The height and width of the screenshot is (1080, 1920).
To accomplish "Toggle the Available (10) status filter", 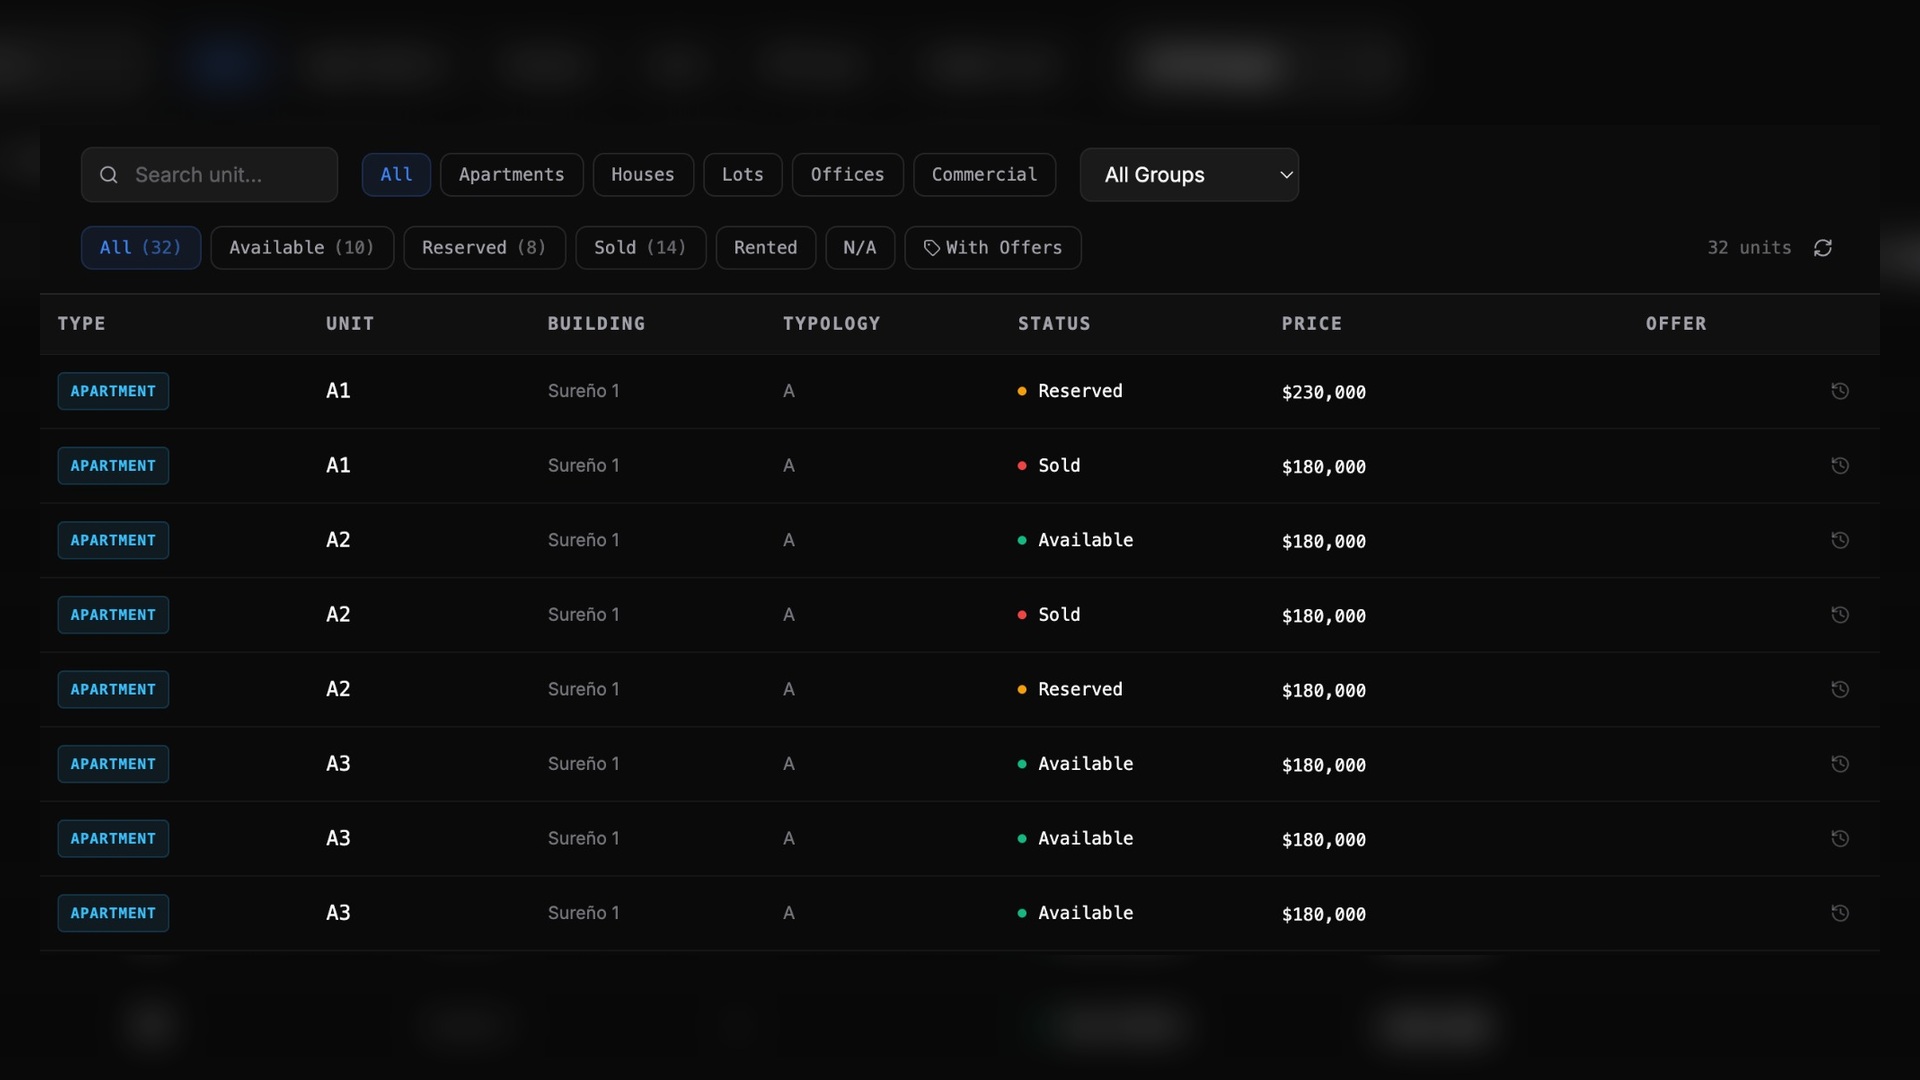I will point(302,248).
